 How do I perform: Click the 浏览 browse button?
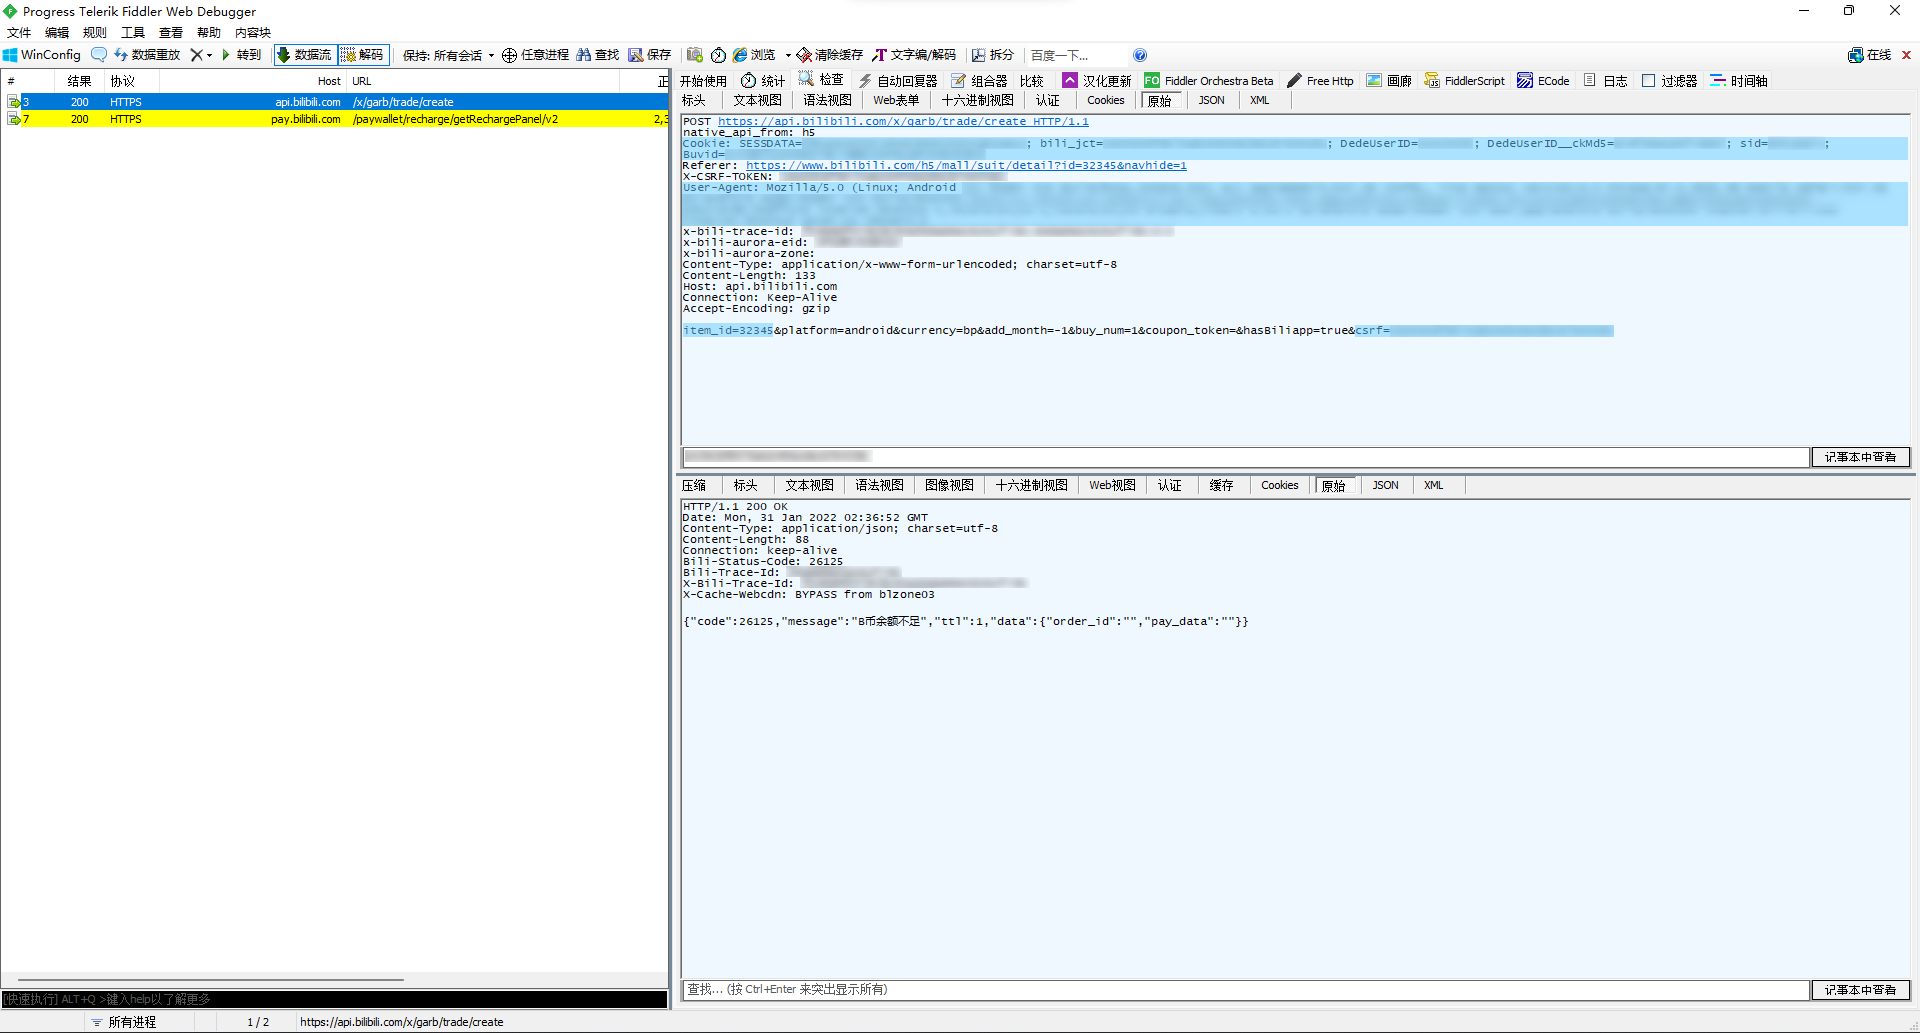tap(754, 55)
